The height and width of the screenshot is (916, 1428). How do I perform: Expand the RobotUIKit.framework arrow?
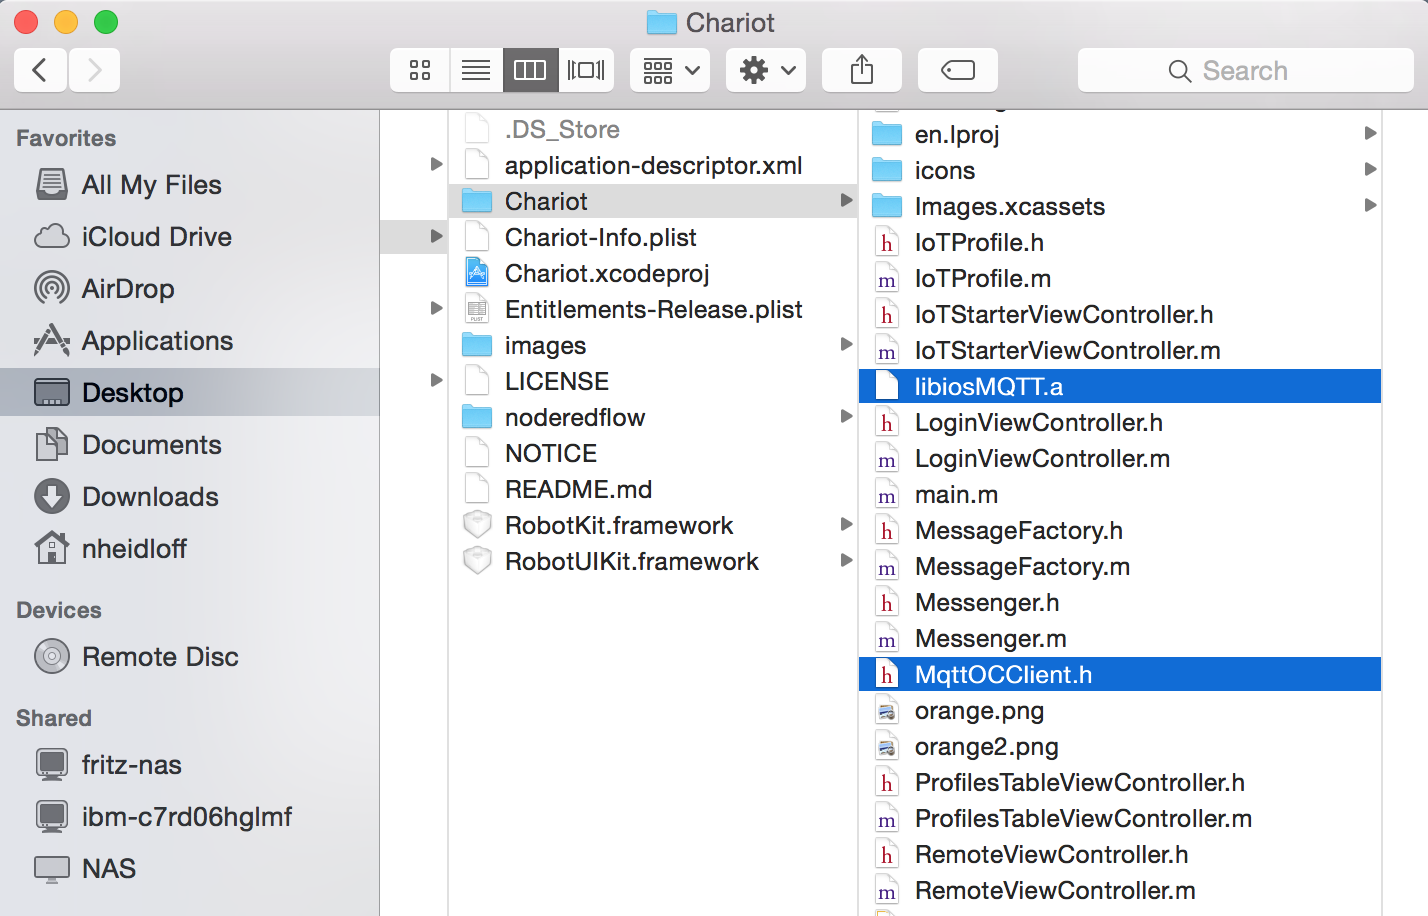click(846, 561)
